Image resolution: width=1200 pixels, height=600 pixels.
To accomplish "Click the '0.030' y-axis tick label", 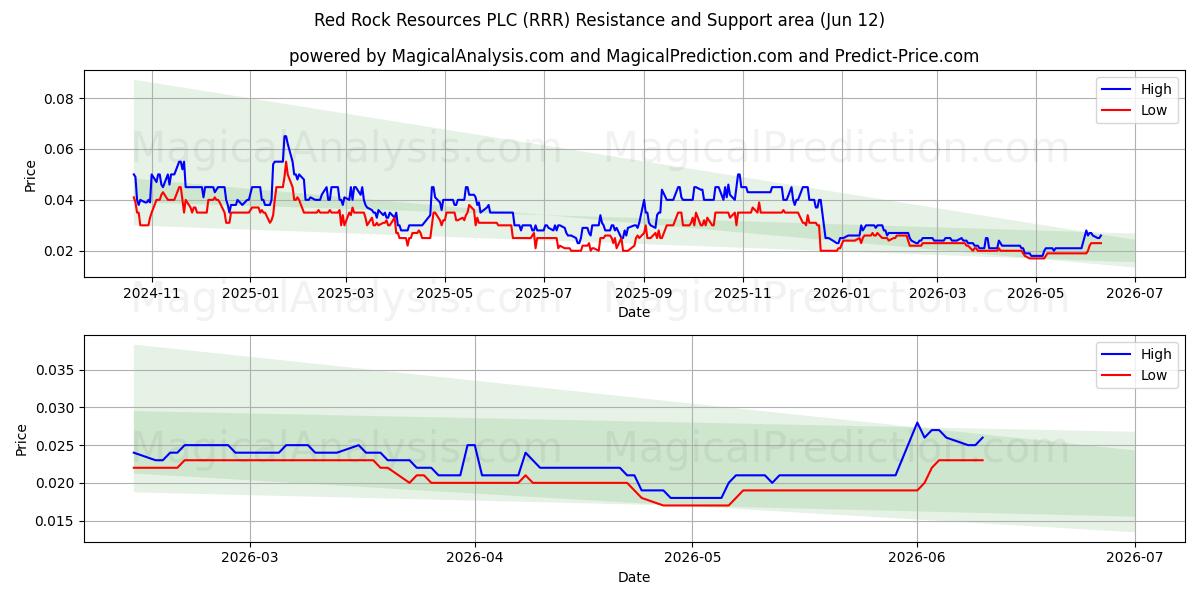I will coord(57,408).
